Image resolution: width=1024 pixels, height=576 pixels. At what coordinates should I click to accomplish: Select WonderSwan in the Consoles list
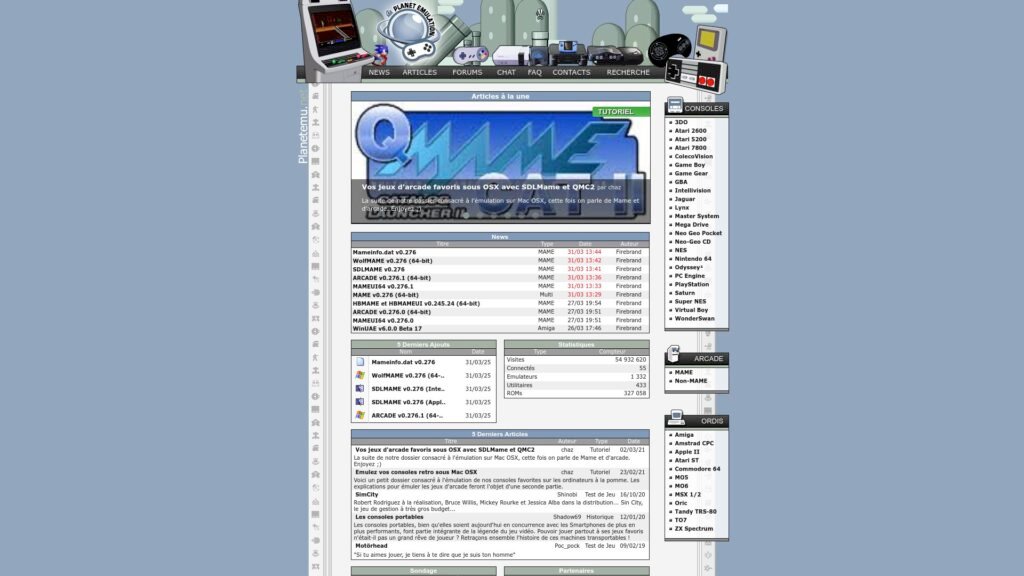(694, 318)
